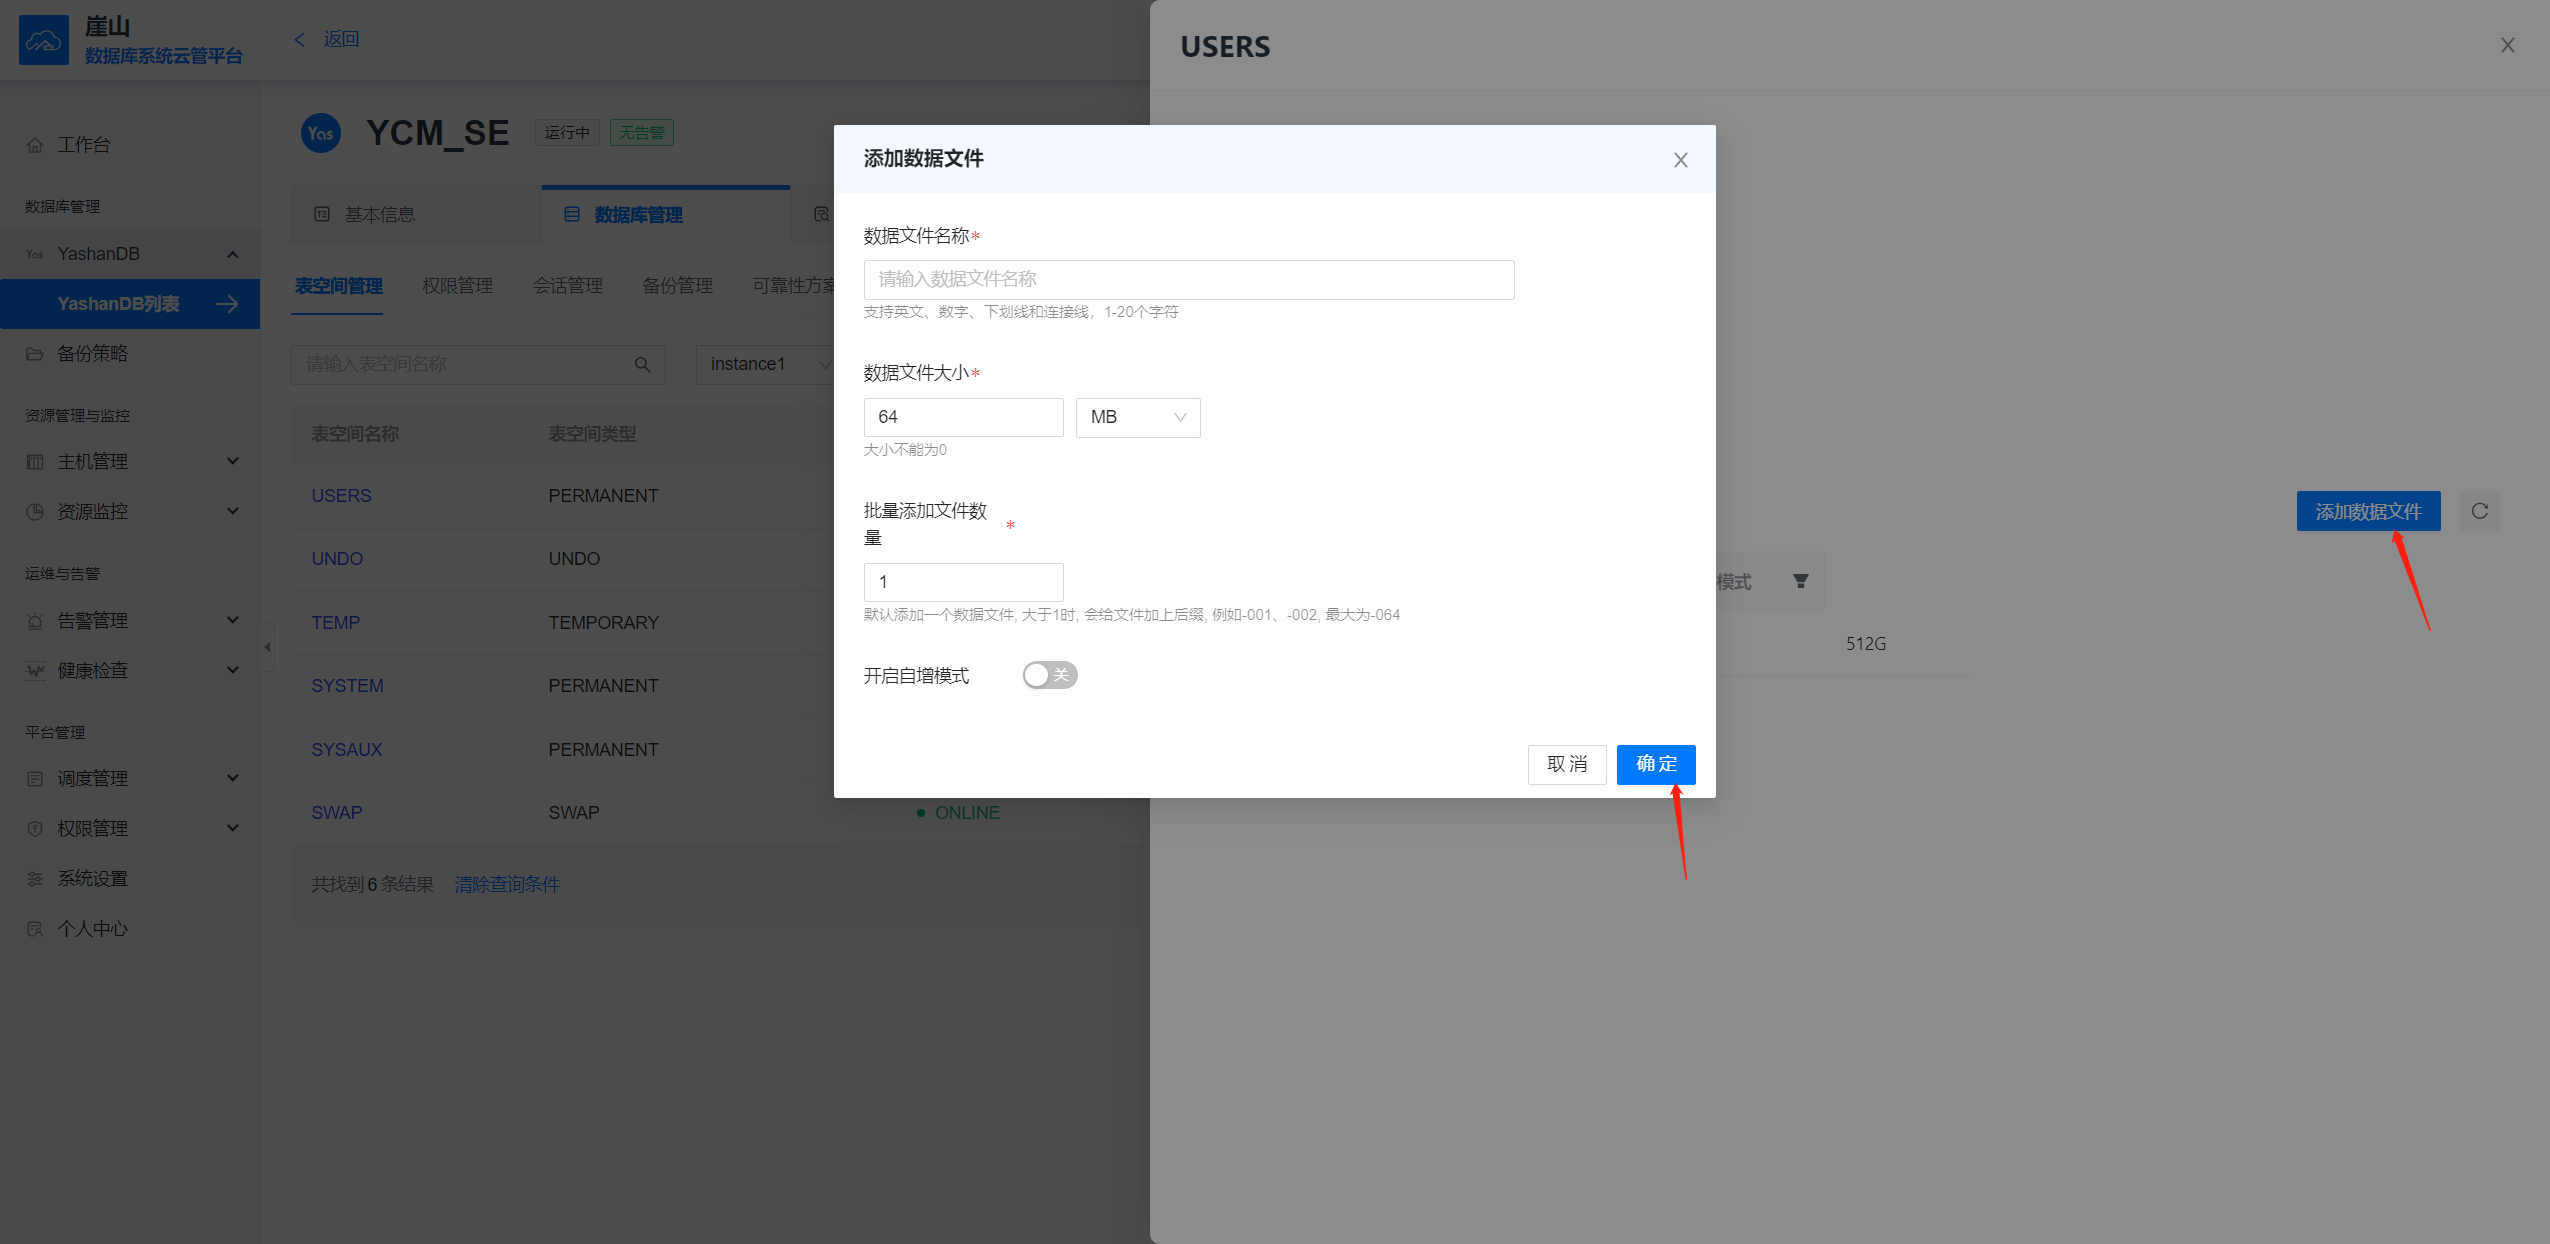Click the sidebar collapse arrow handle

coord(267,647)
